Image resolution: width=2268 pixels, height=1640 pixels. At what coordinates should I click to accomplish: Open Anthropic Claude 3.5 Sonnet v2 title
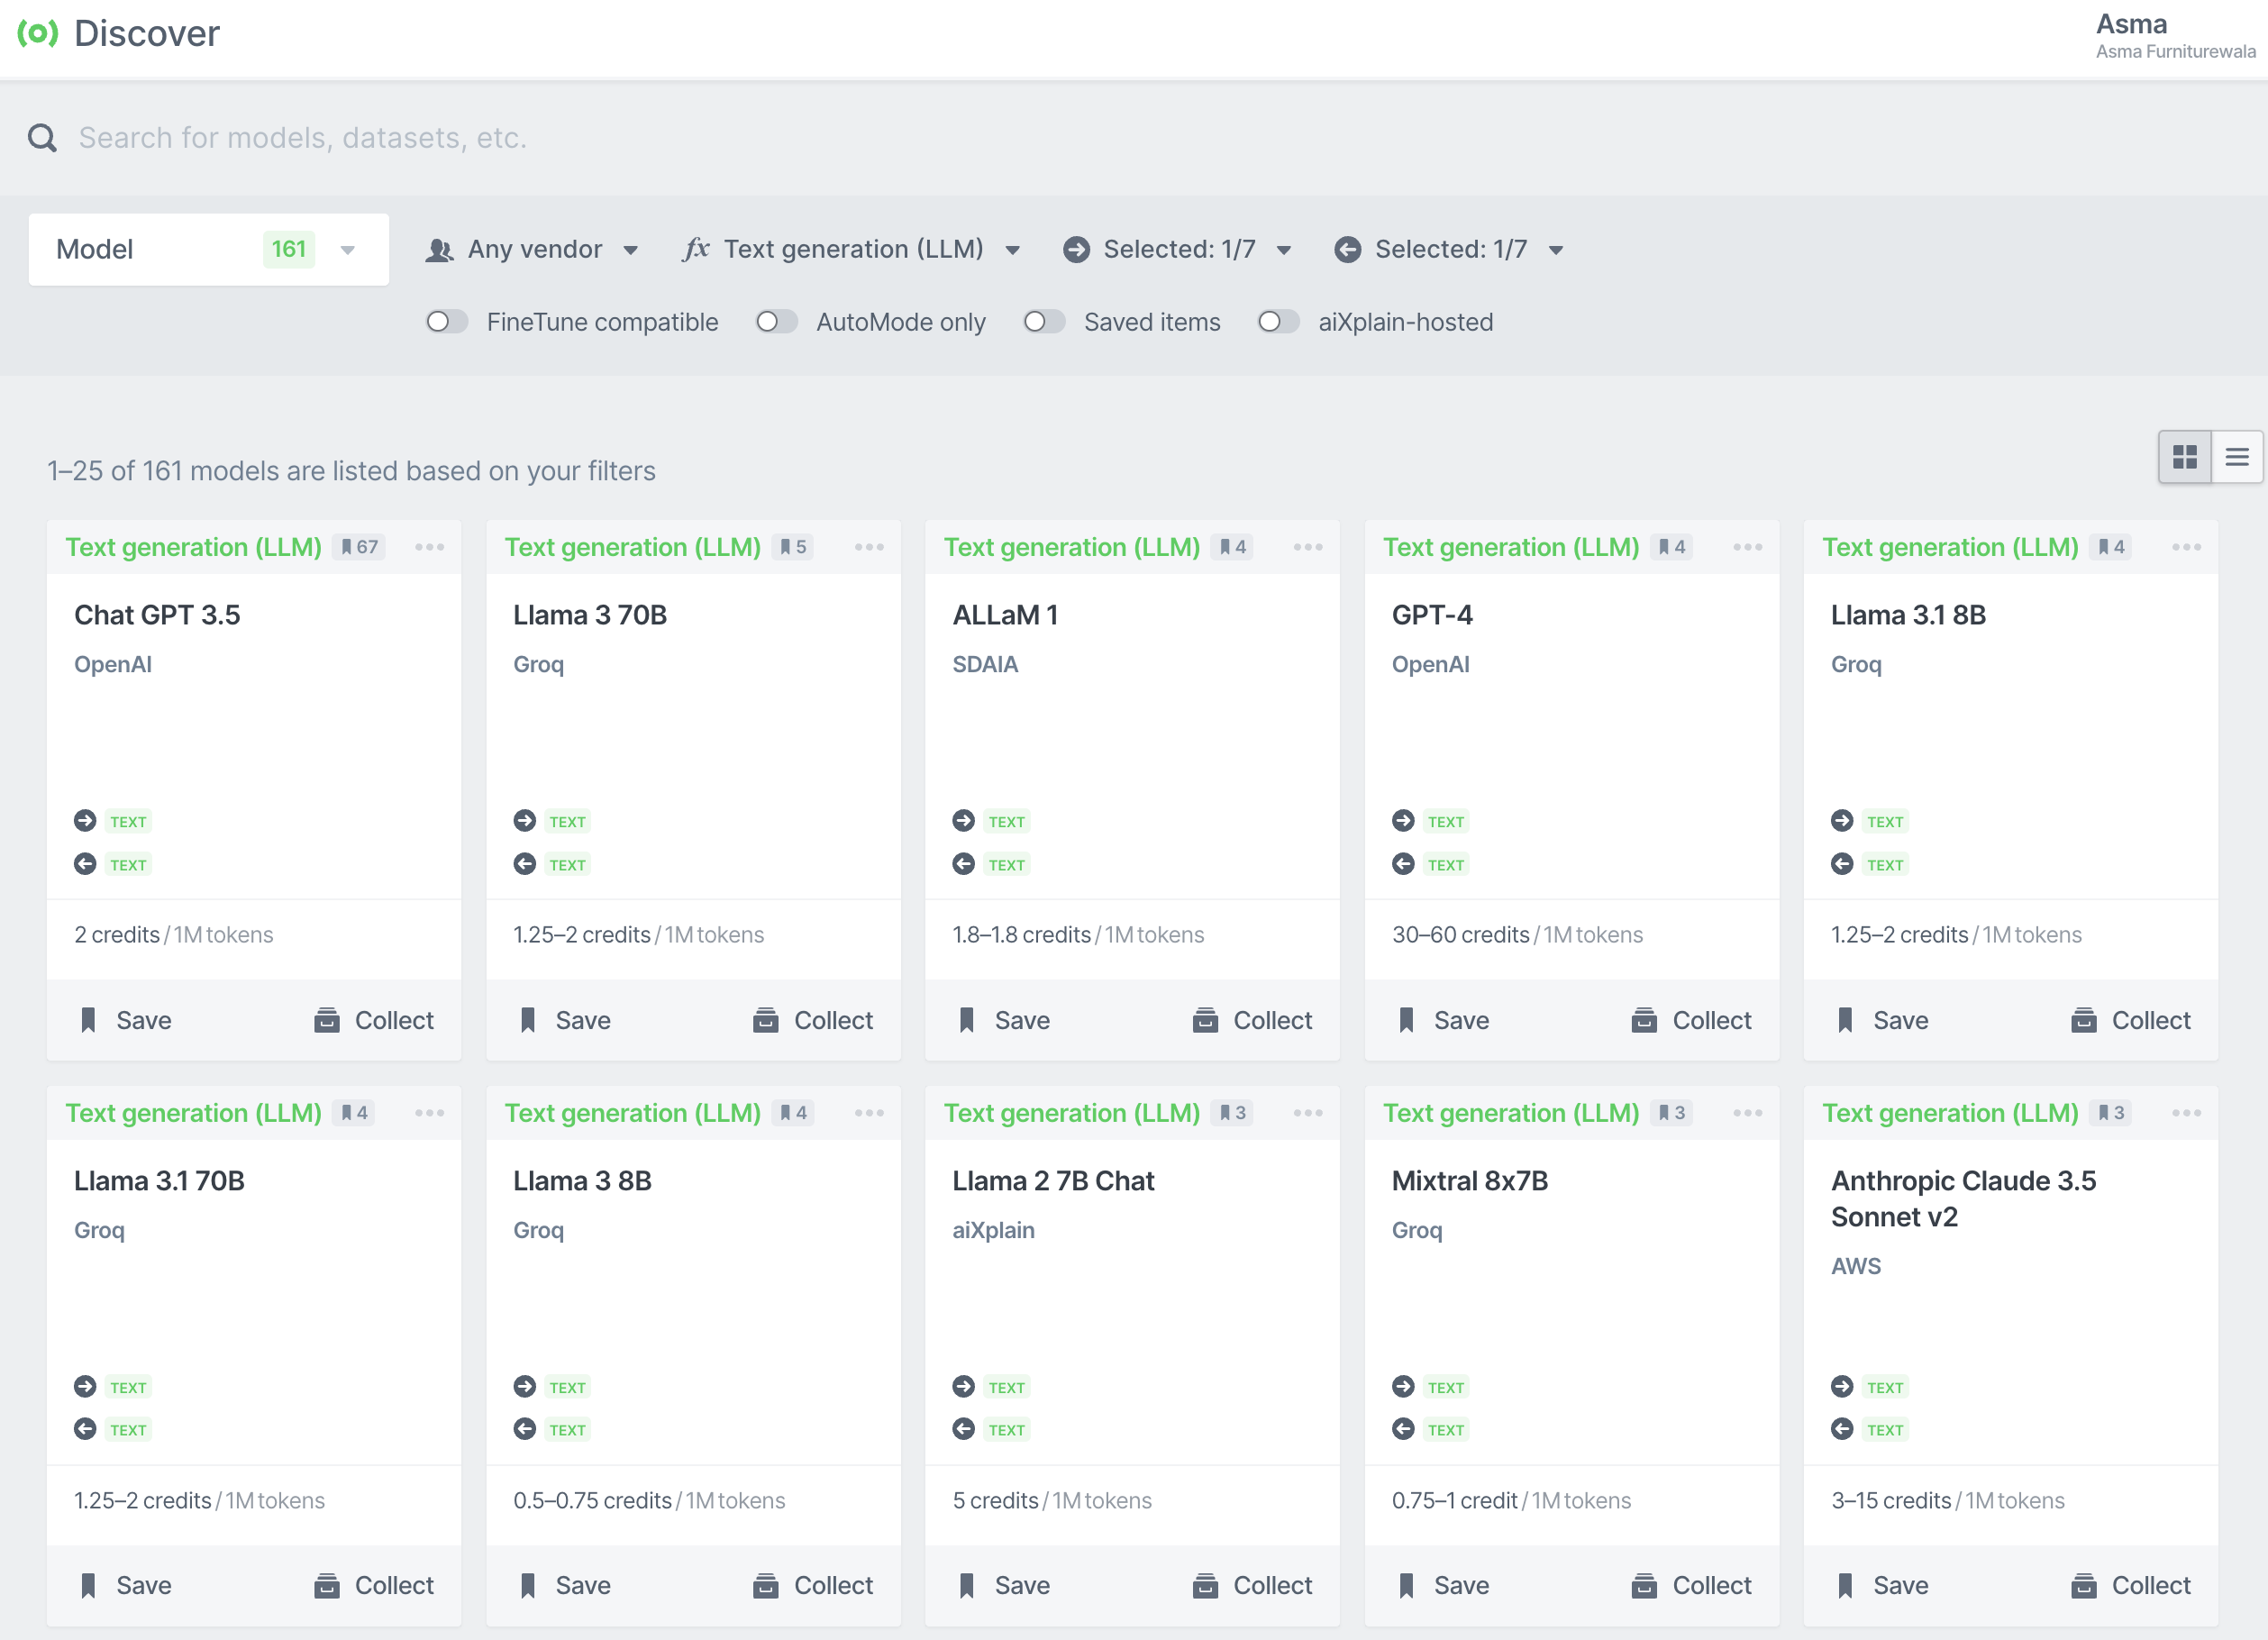coord(1963,1198)
